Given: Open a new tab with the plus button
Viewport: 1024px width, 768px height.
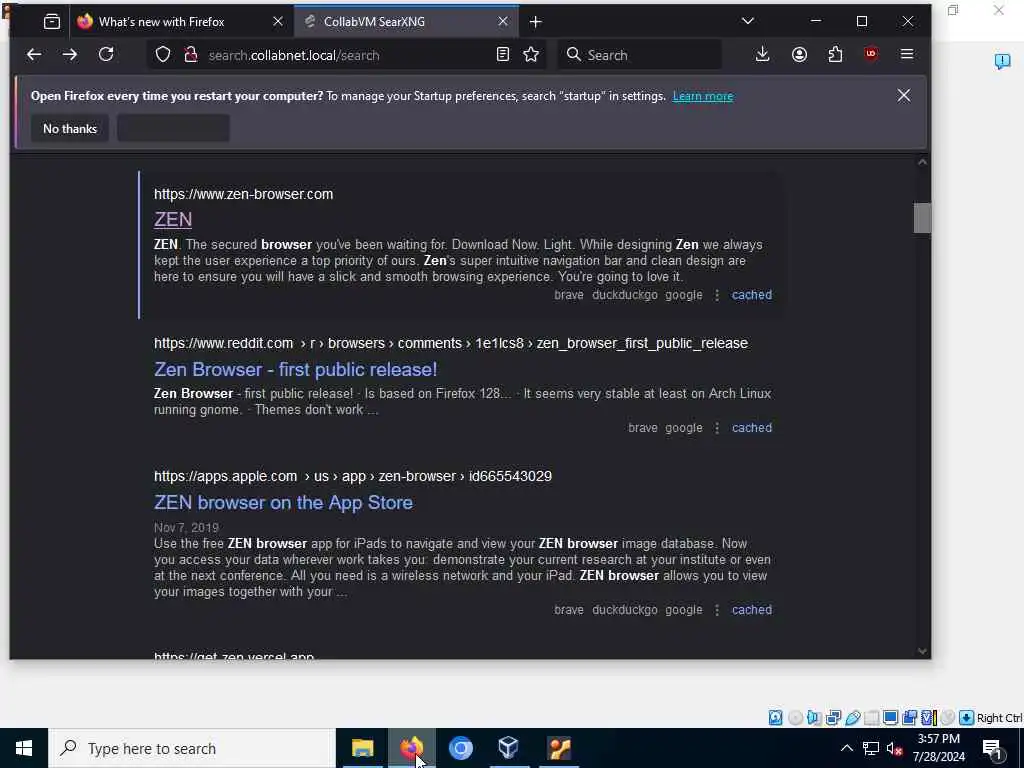Looking at the screenshot, I should pos(536,22).
